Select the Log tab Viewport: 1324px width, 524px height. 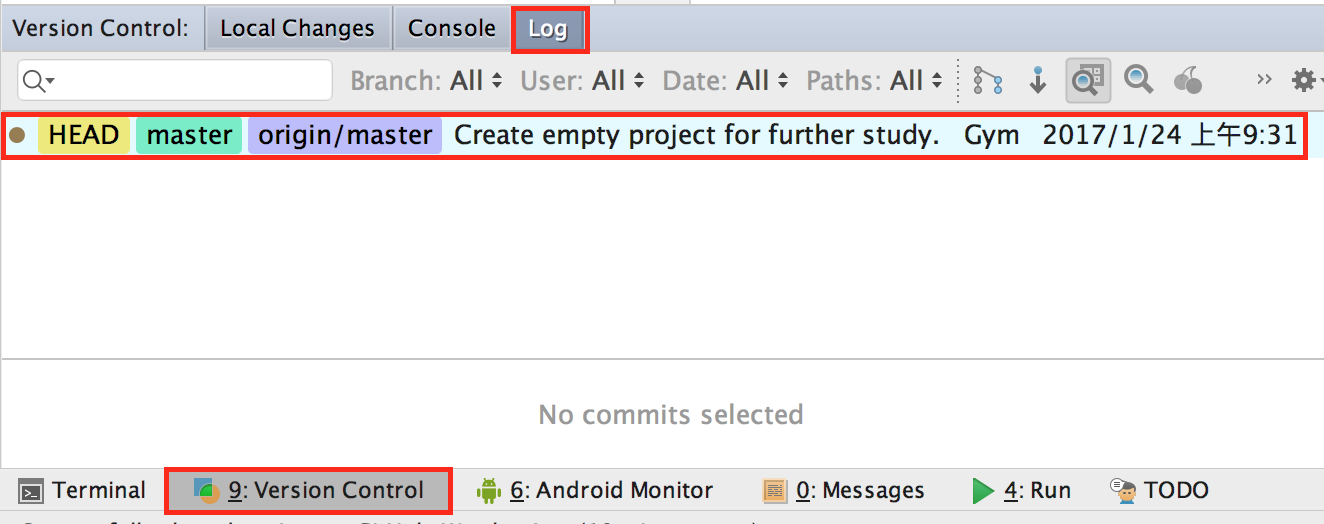[x=548, y=30]
